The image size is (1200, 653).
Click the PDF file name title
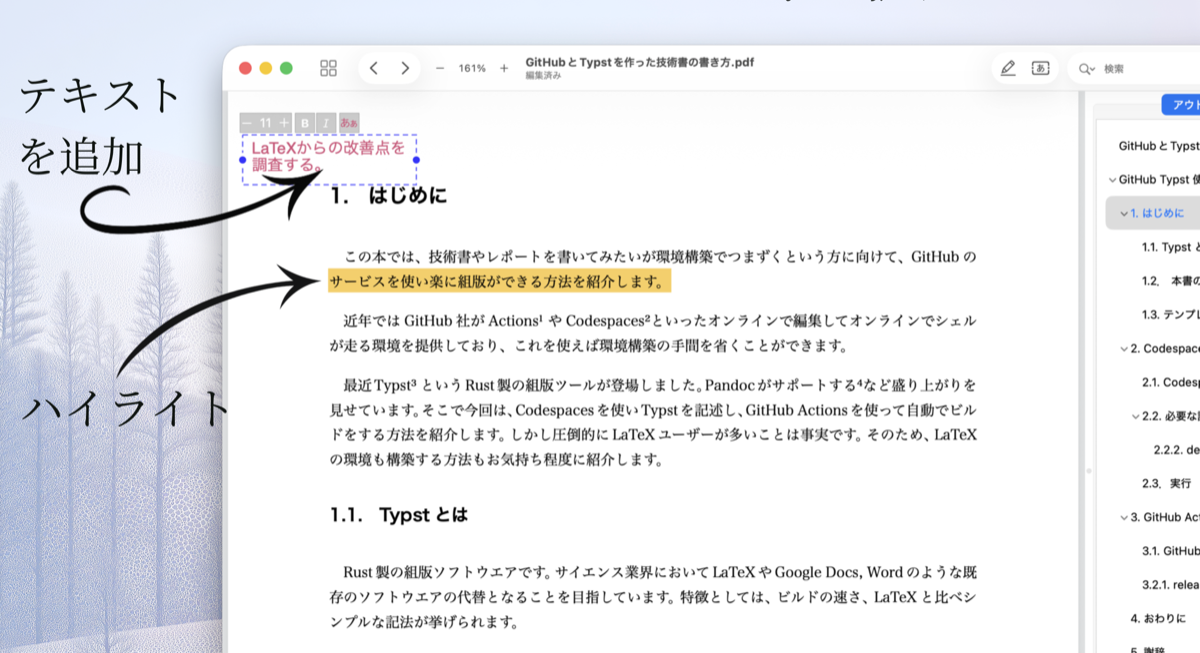pyautogui.click(x=639, y=62)
